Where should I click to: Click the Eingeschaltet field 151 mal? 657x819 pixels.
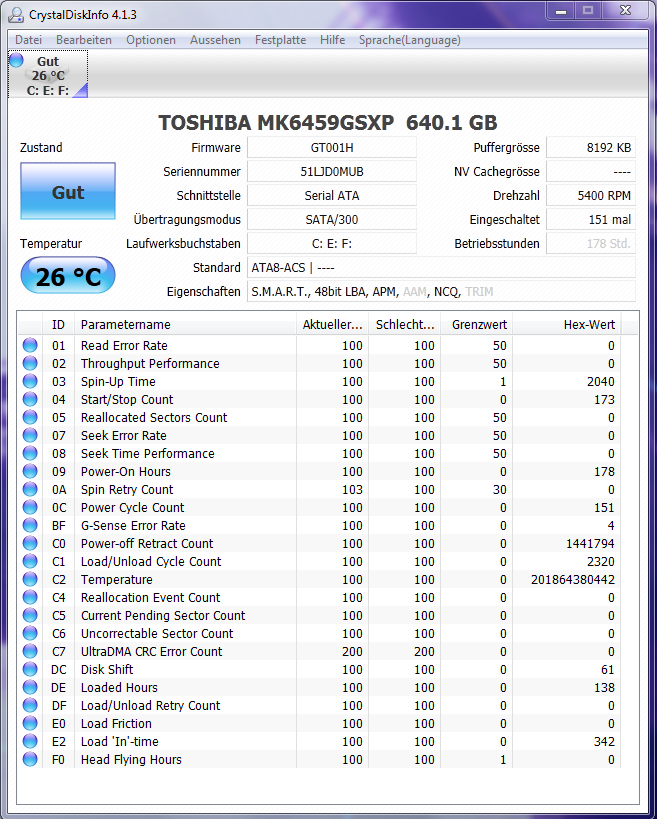click(x=591, y=219)
